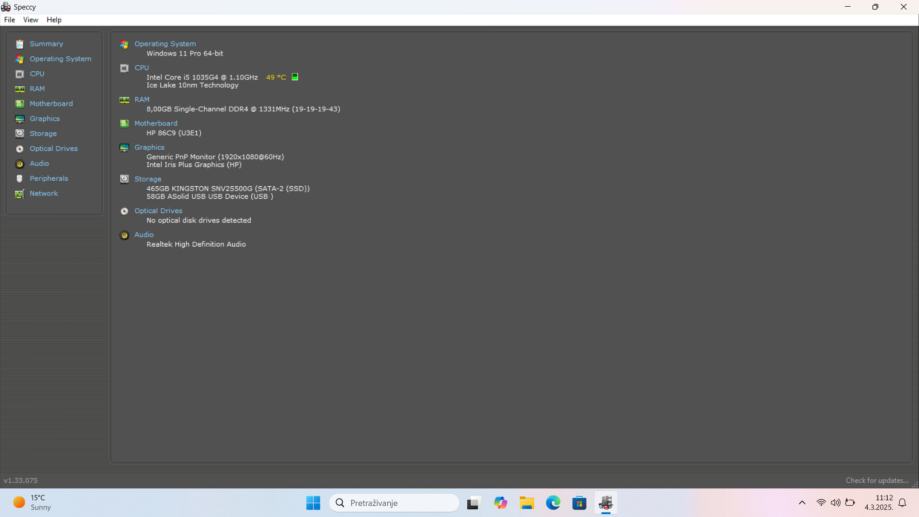Open File Explorer from the taskbar
919x517 pixels.
(x=526, y=503)
